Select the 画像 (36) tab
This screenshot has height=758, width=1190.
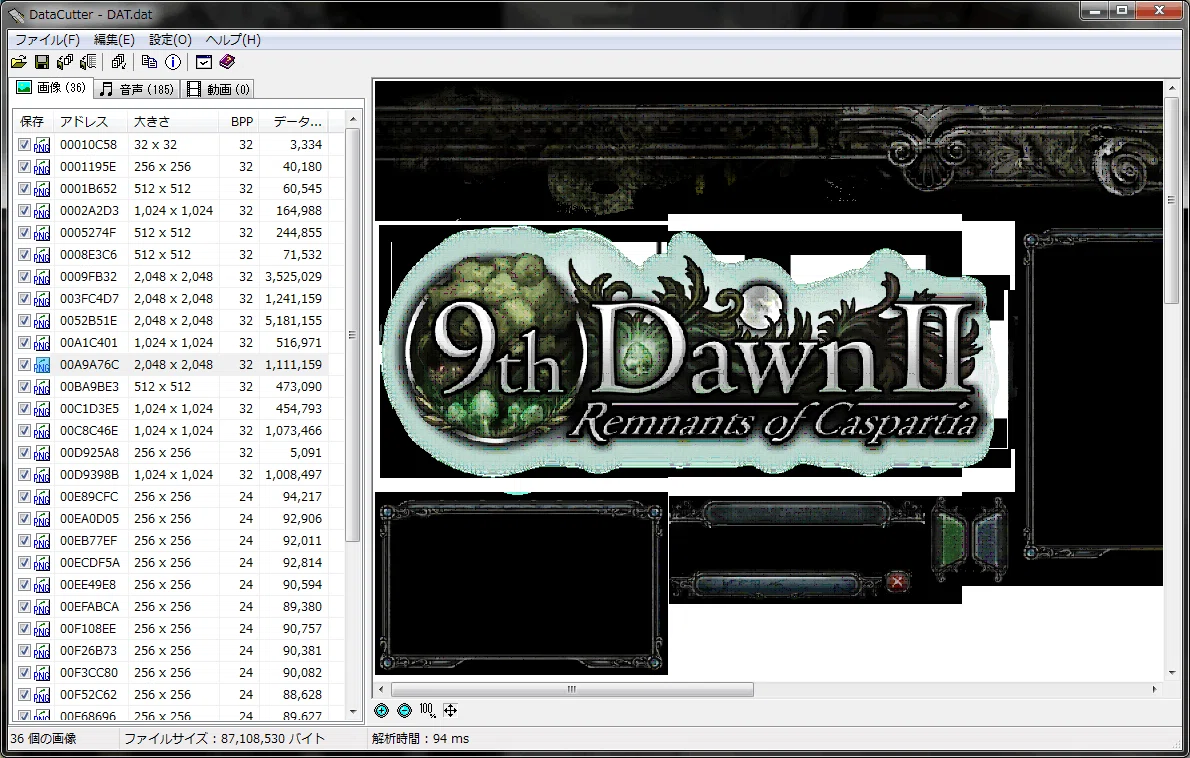tap(51, 88)
